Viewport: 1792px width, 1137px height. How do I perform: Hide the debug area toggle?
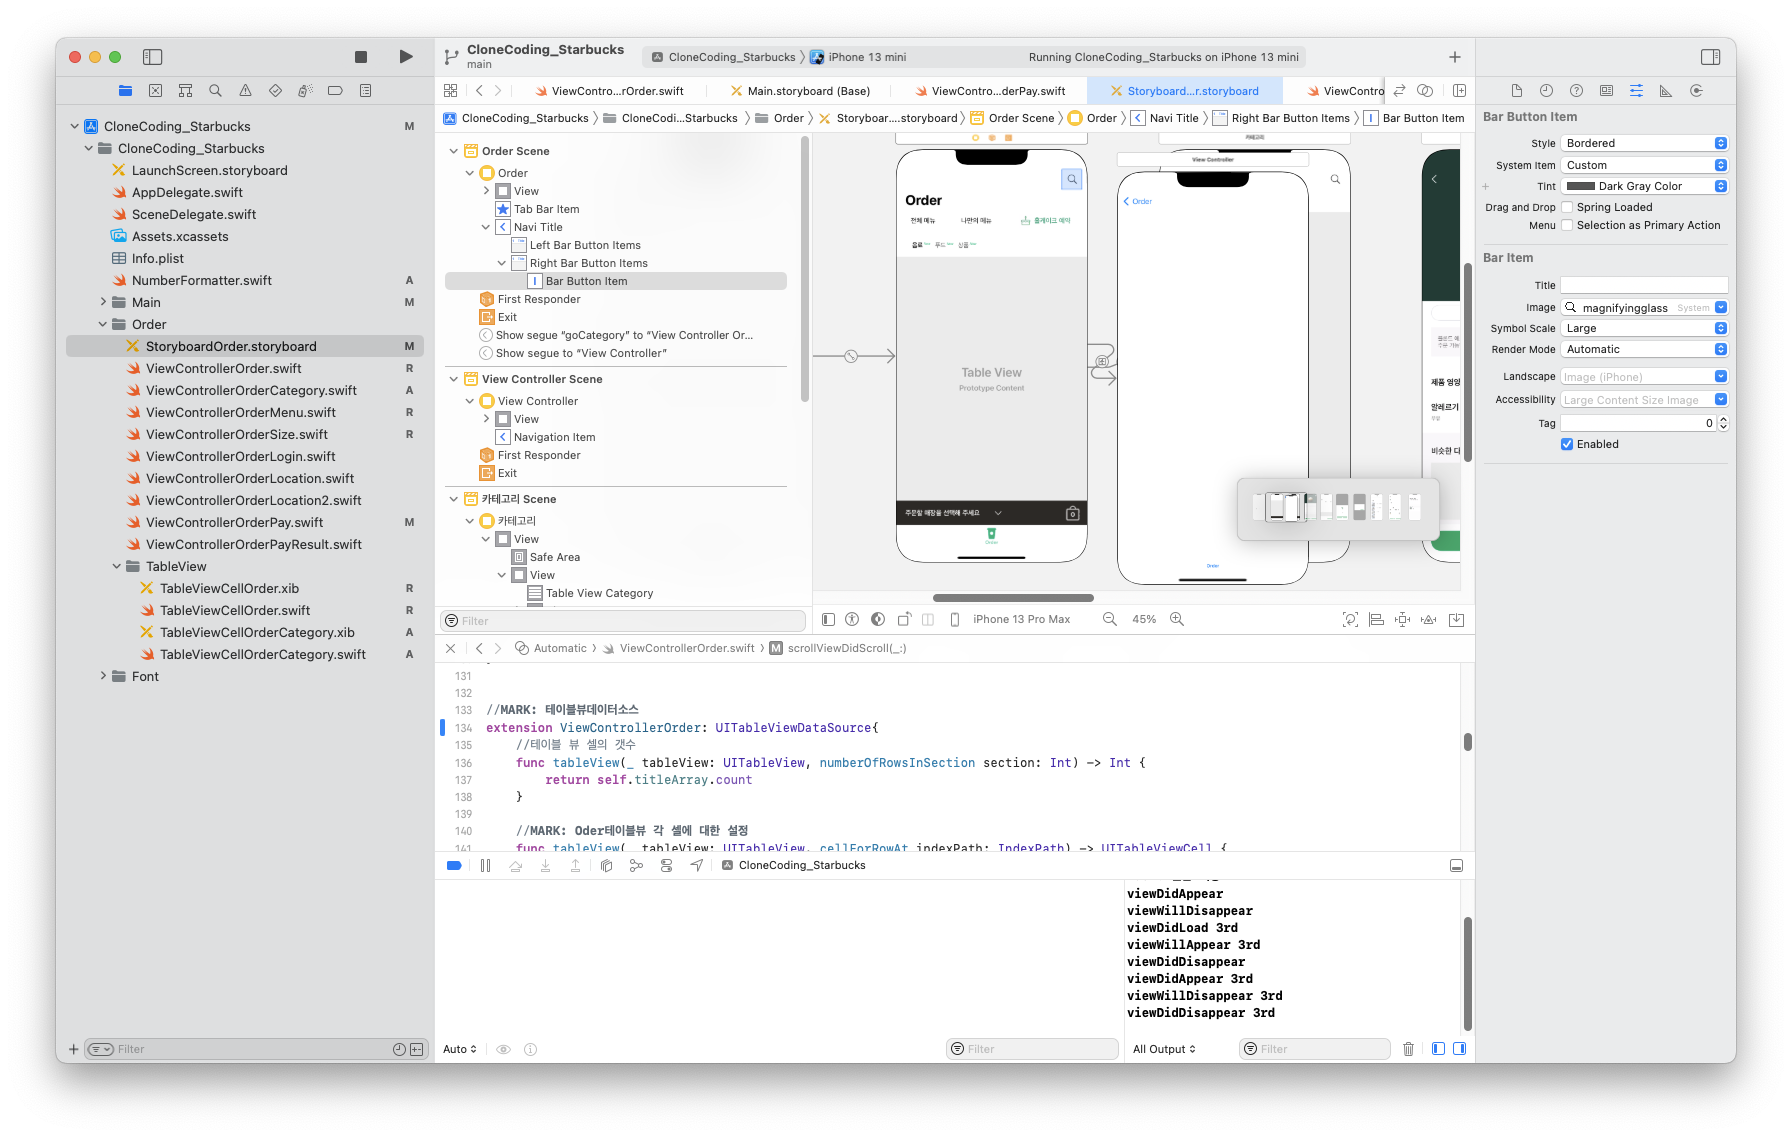point(1456,866)
